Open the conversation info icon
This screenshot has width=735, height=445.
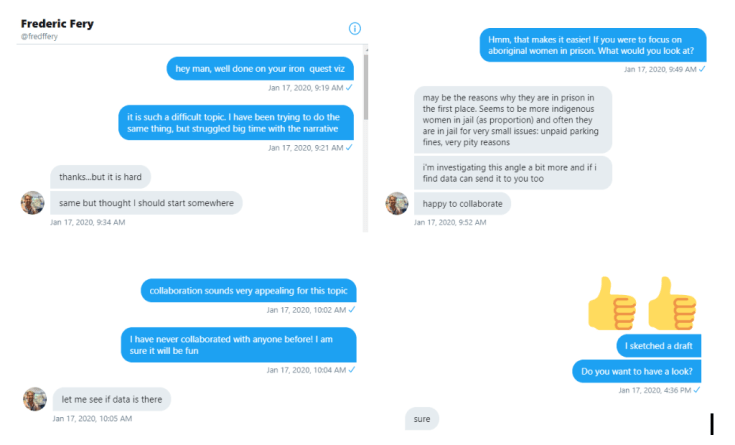pos(354,28)
